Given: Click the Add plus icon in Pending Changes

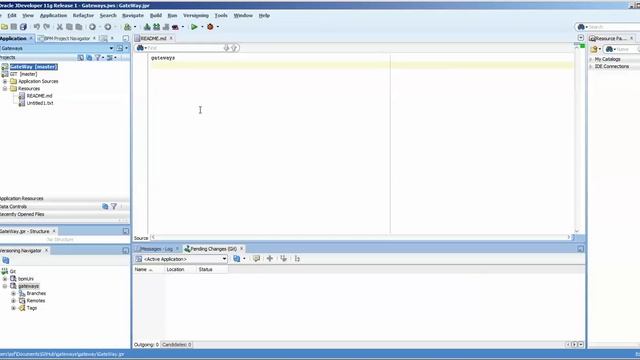Looking at the screenshot, I should pyautogui.click(x=270, y=259).
